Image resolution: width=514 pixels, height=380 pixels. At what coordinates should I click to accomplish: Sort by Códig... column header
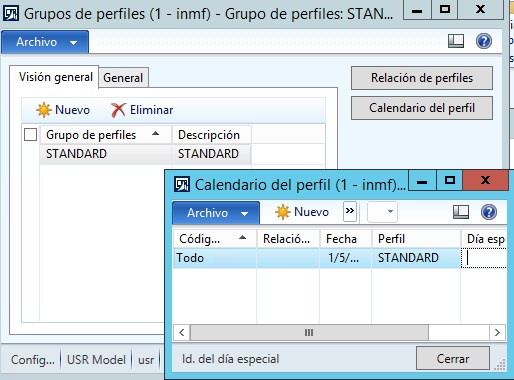[x=215, y=239]
